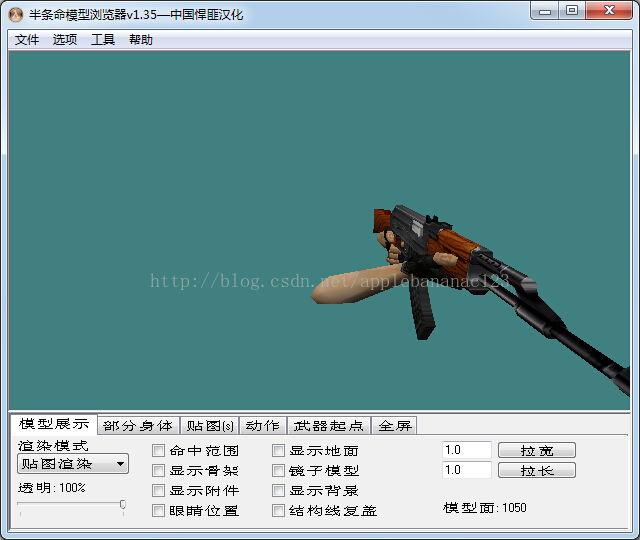This screenshot has width=640, height=540.
Task: Expand the 贴图渲染 render mode dropdown
Action: 73,464
